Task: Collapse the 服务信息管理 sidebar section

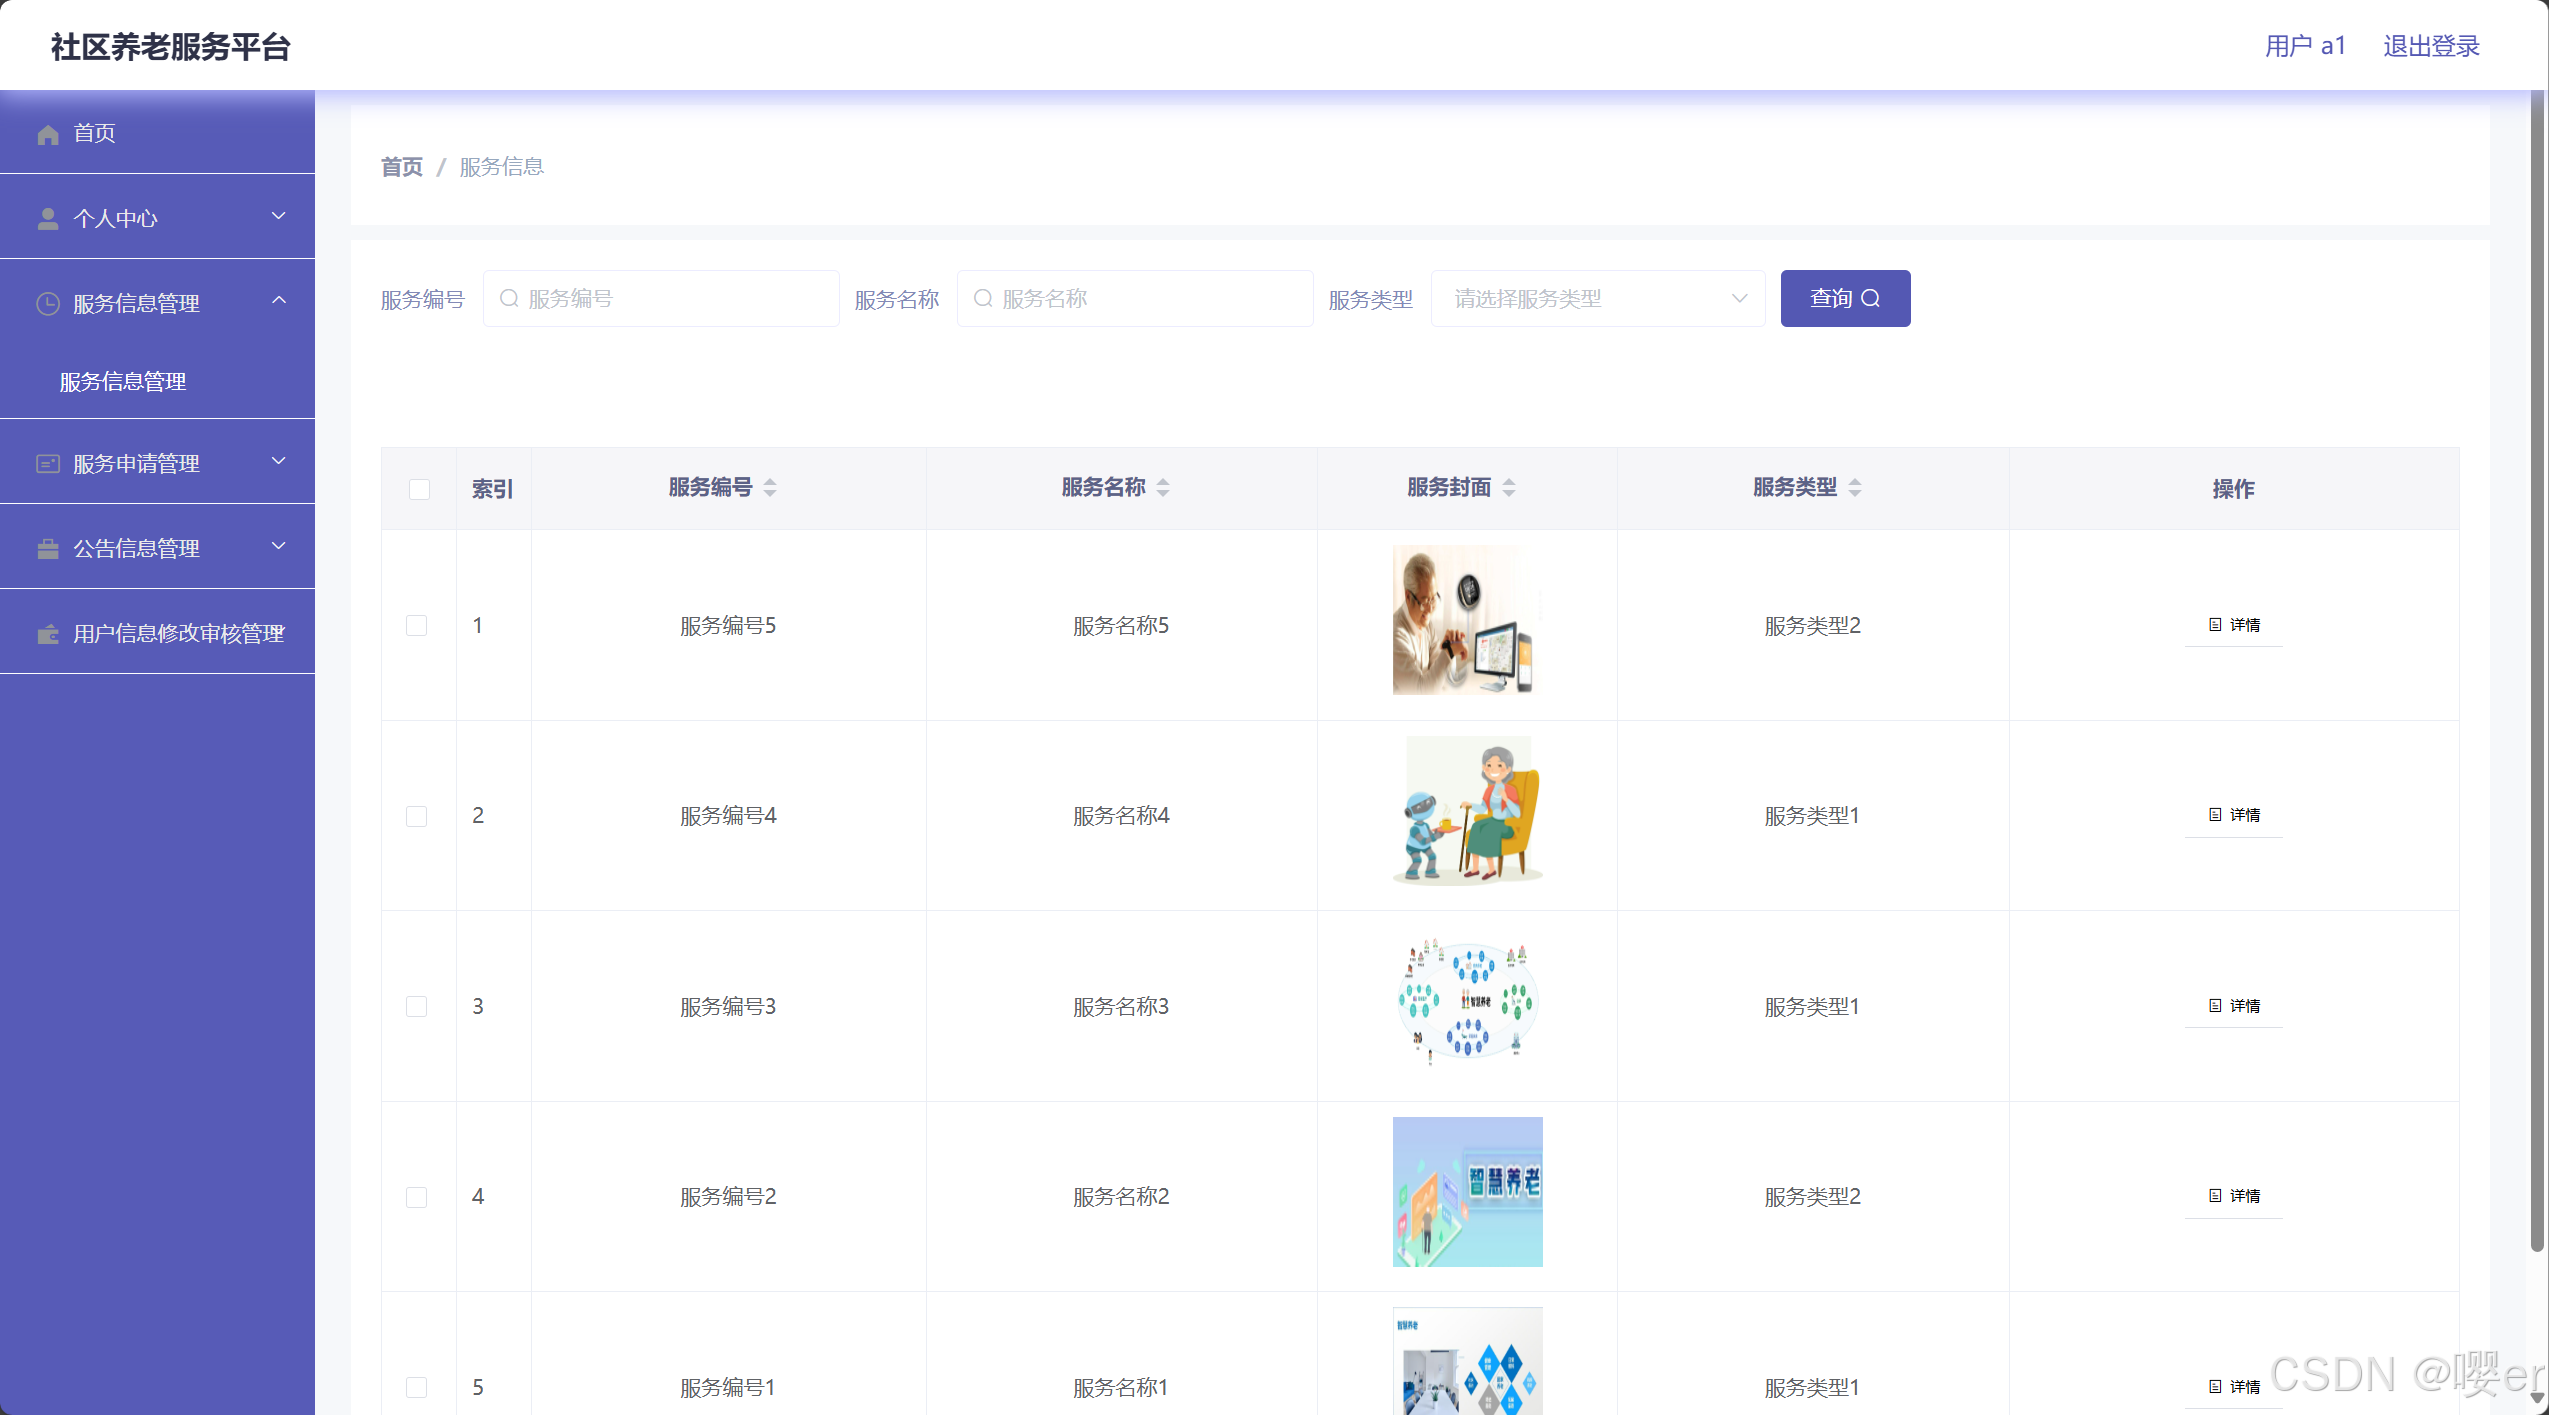Action: [x=278, y=302]
